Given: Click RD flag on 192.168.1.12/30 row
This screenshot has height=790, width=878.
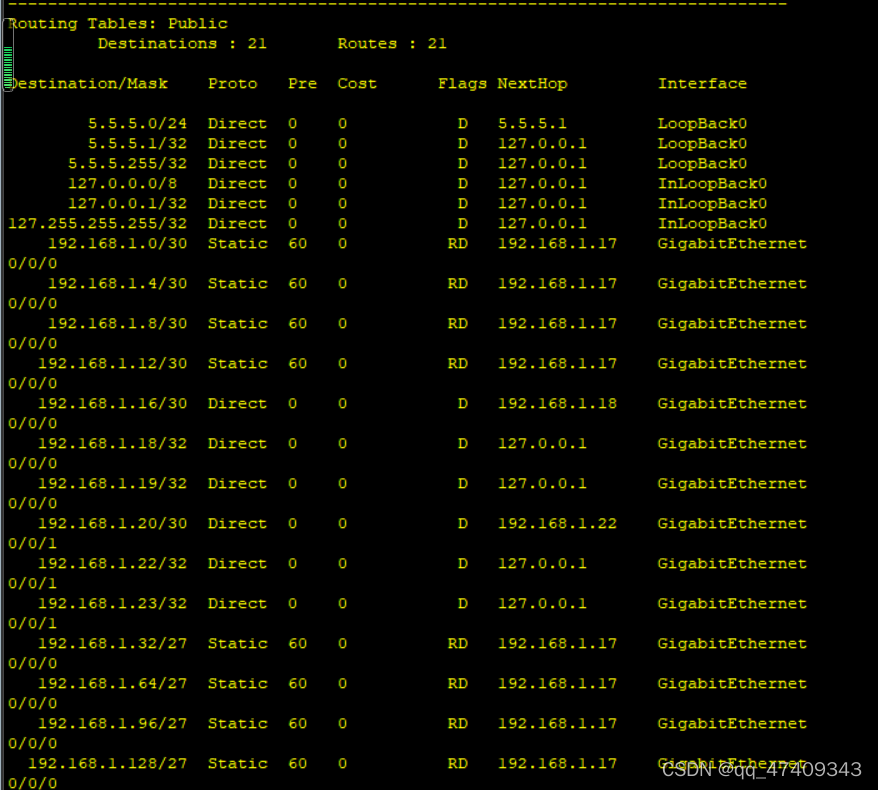Looking at the screenshot, I should click(x=457, y=363).
